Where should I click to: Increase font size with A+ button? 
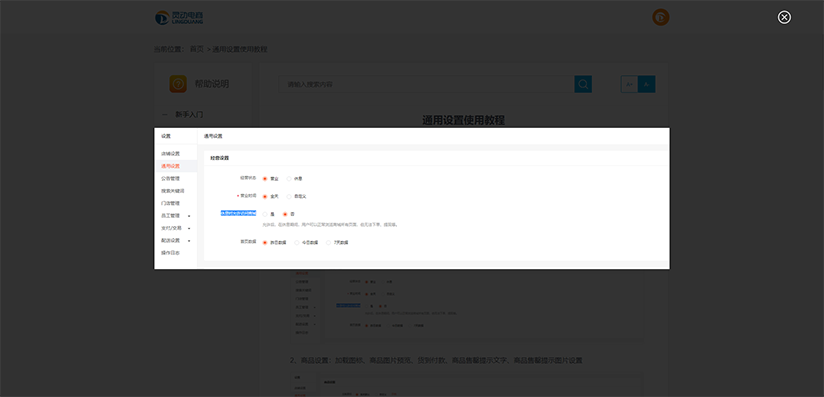tap(630, 84)
